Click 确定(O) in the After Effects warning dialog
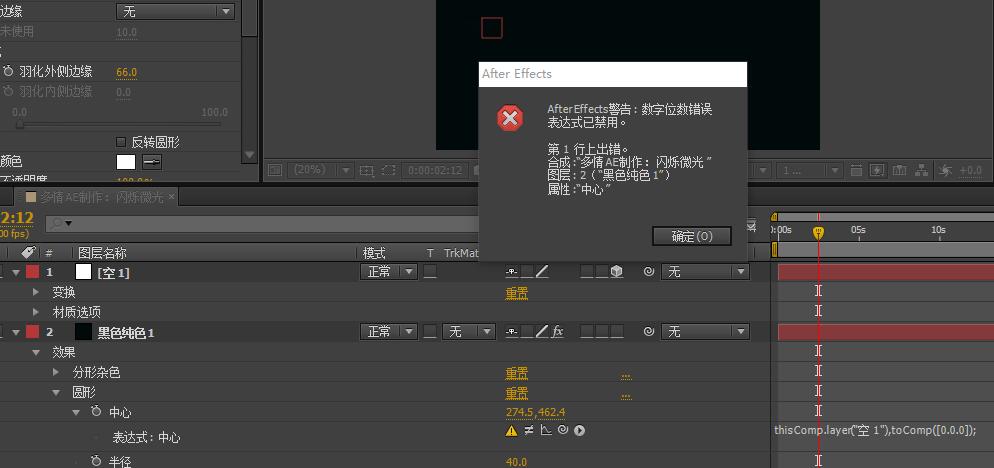Viewport: 994px width, 468px height. tap(692, 237)
